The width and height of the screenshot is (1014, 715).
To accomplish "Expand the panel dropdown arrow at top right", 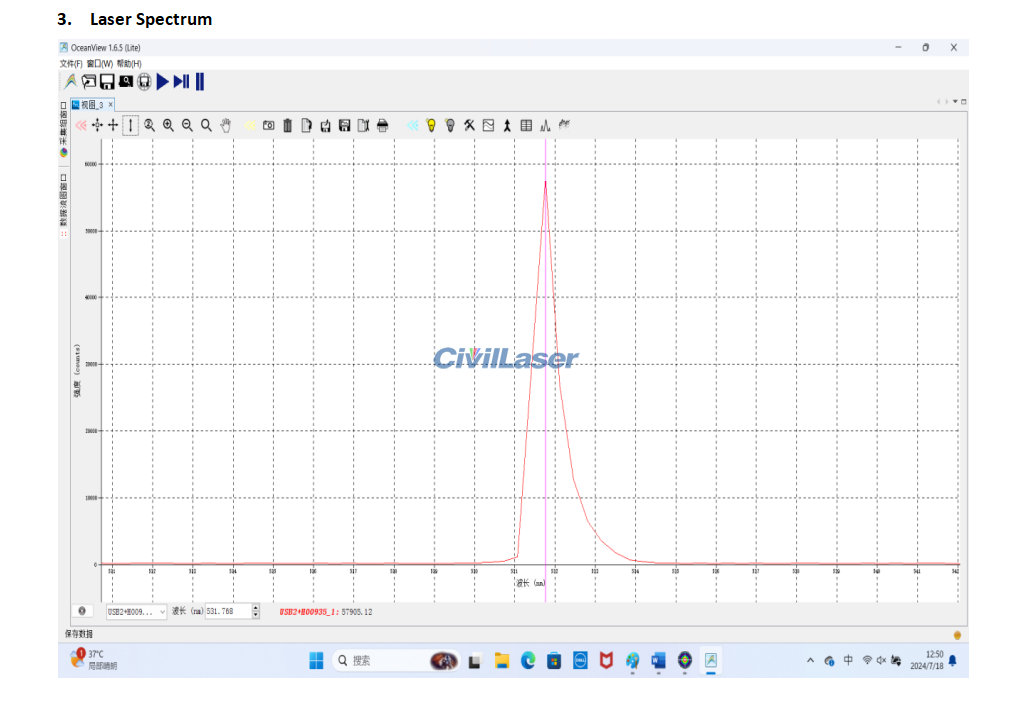I will 955,102.
